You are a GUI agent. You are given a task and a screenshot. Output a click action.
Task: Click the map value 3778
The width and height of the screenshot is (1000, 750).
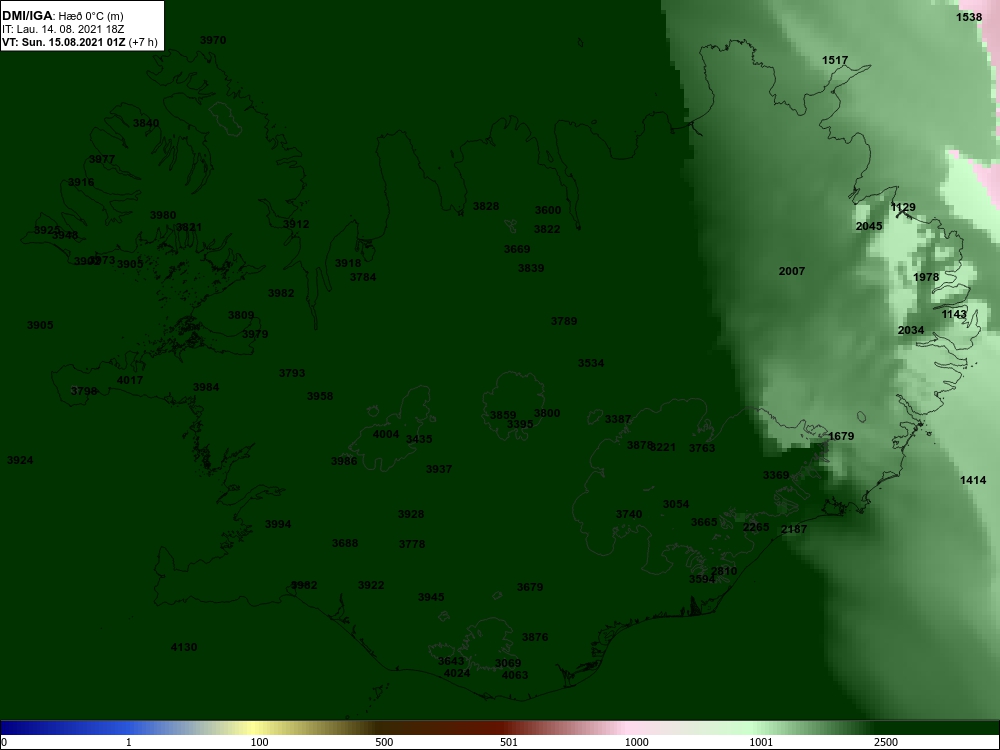point(412,544)
